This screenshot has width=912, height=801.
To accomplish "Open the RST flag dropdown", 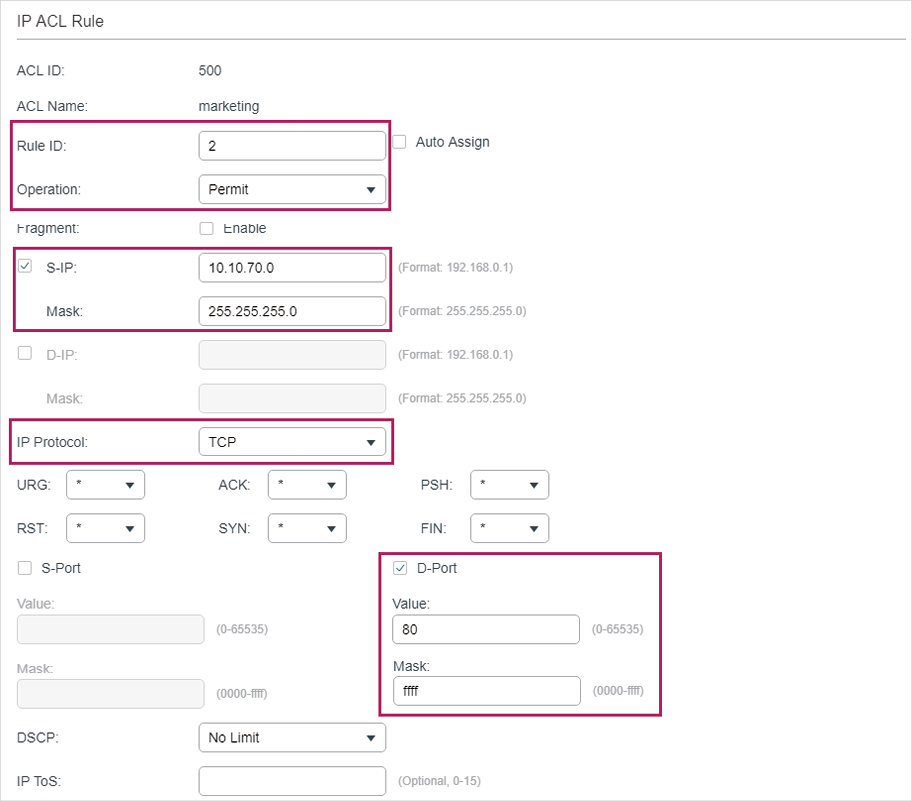I will (105, 528).
